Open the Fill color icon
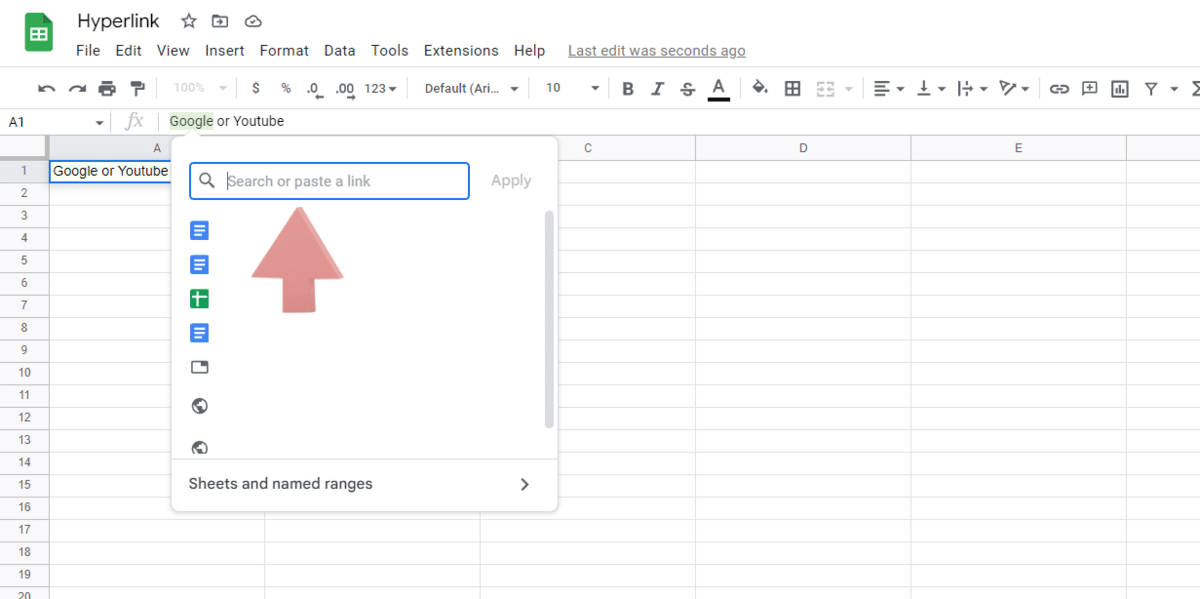The width and height of the screenshot is (1200, 599). click(760, 88)
